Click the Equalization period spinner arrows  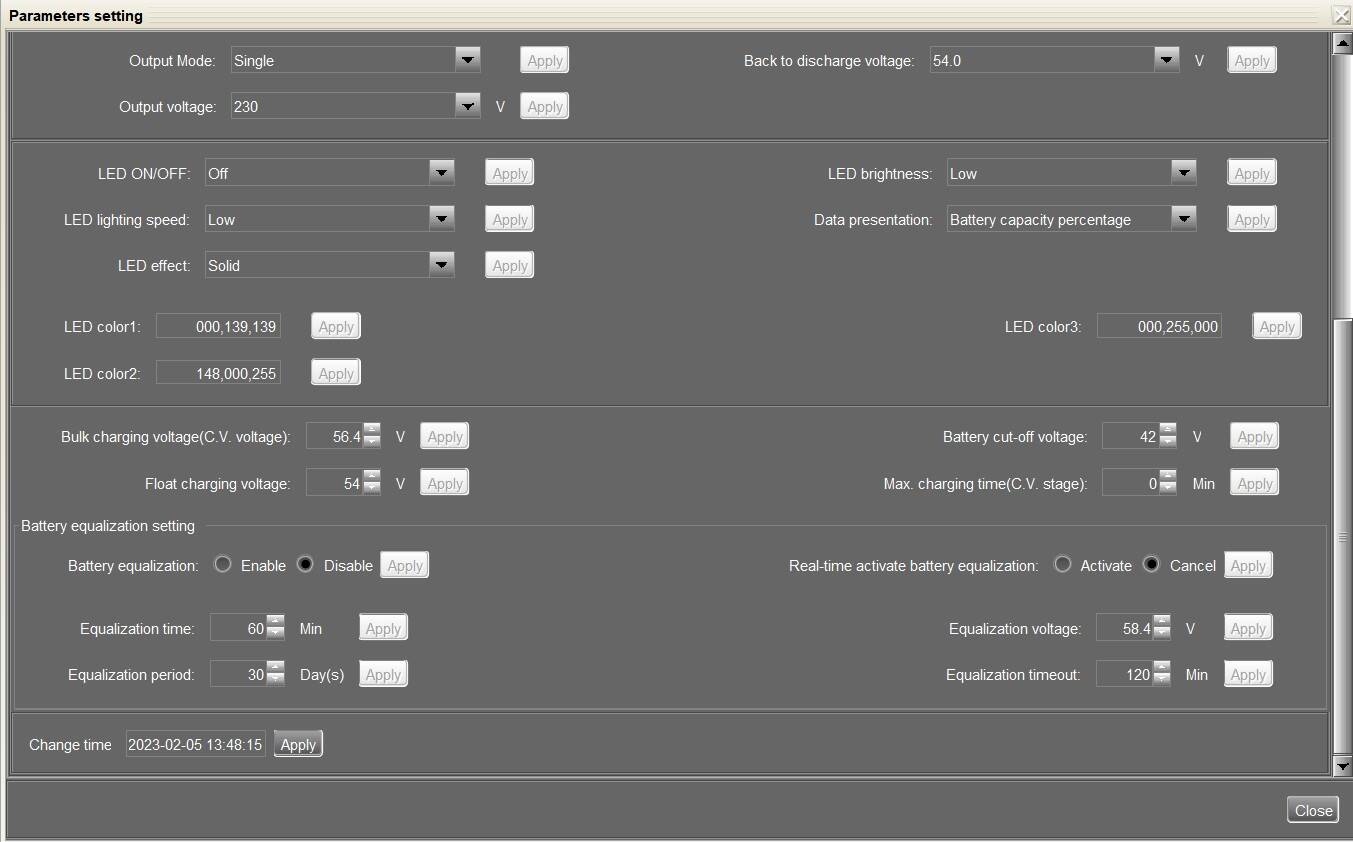276,674
